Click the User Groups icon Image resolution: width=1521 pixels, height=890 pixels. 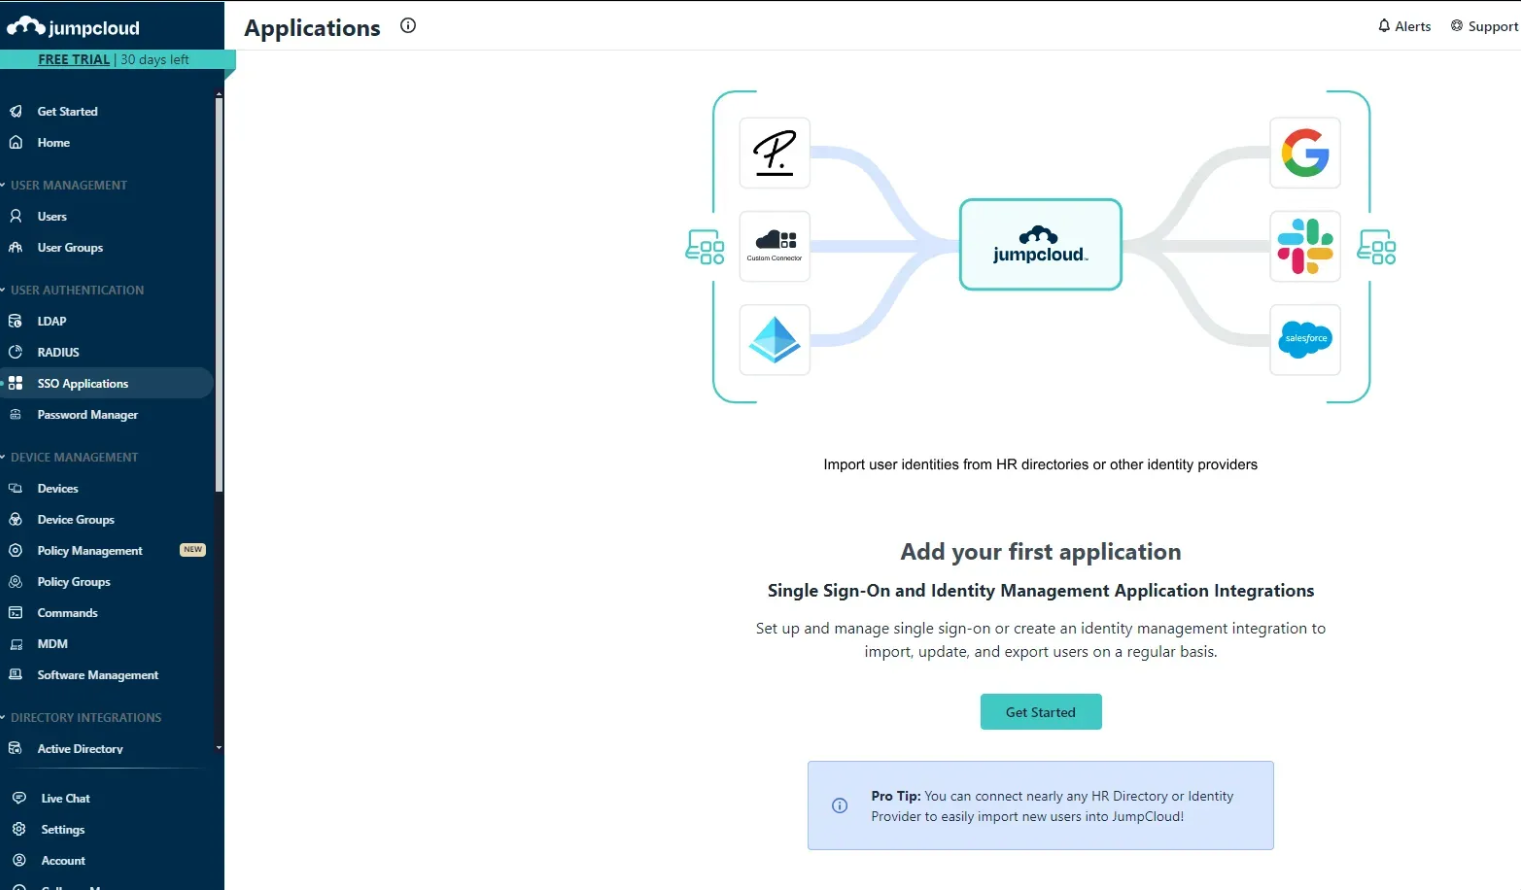[x=16, y=247]
